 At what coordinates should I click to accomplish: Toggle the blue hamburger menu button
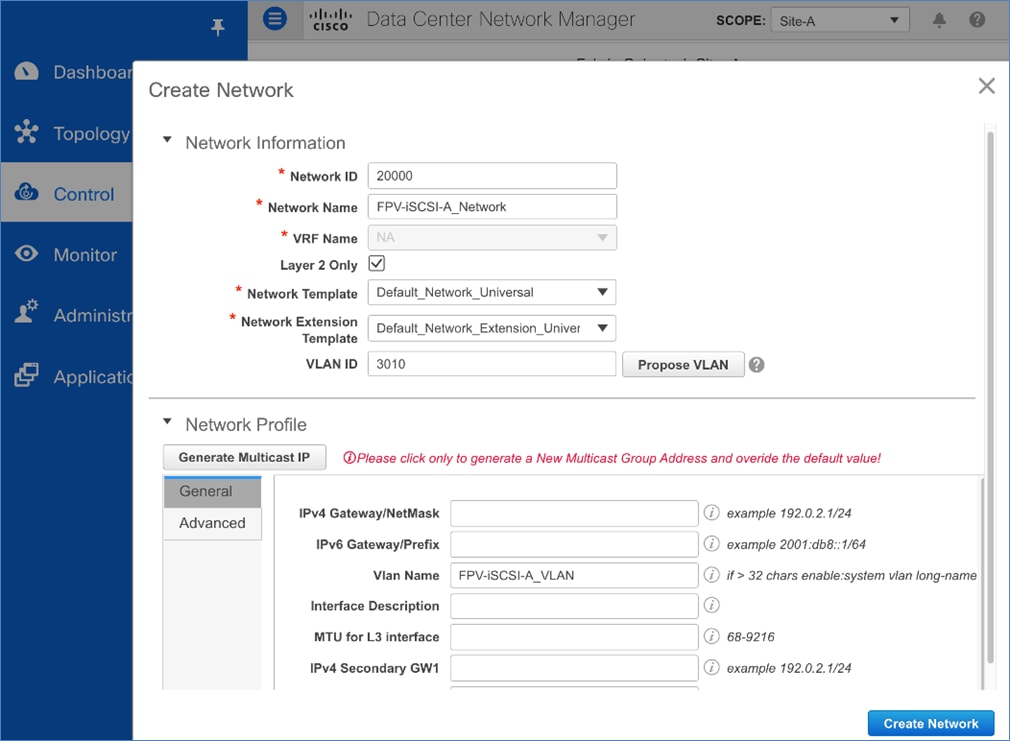pos(275,19)
